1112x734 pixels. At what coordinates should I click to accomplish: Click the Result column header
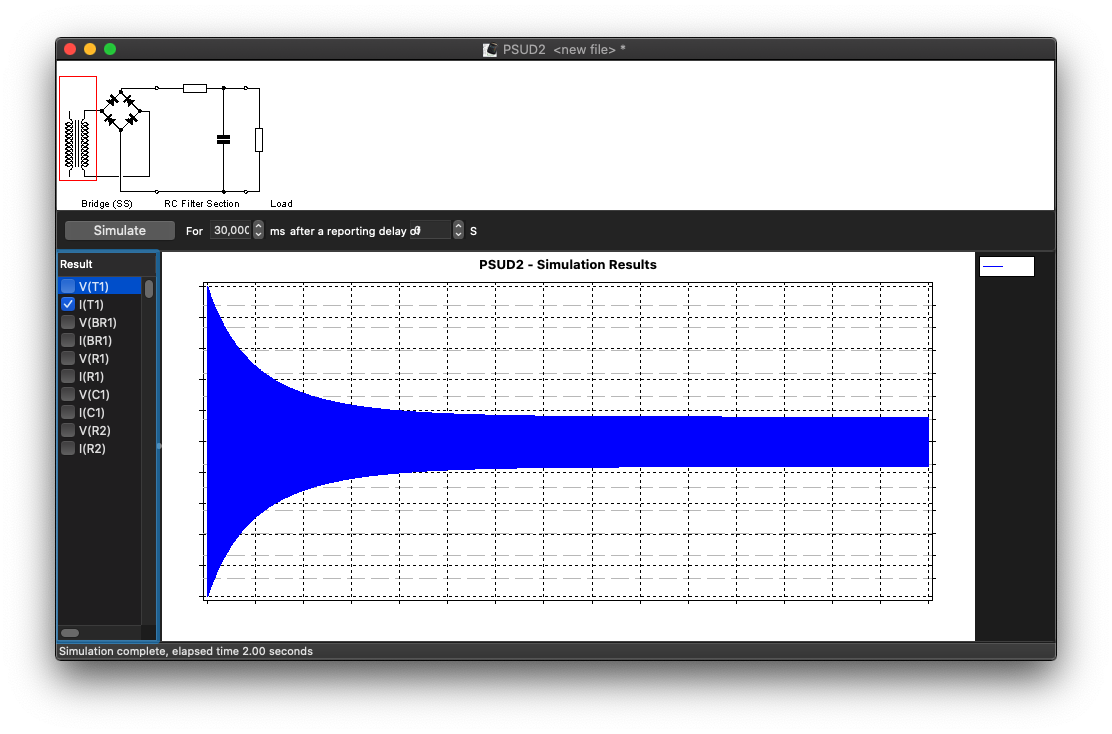[x=106, y=264]
